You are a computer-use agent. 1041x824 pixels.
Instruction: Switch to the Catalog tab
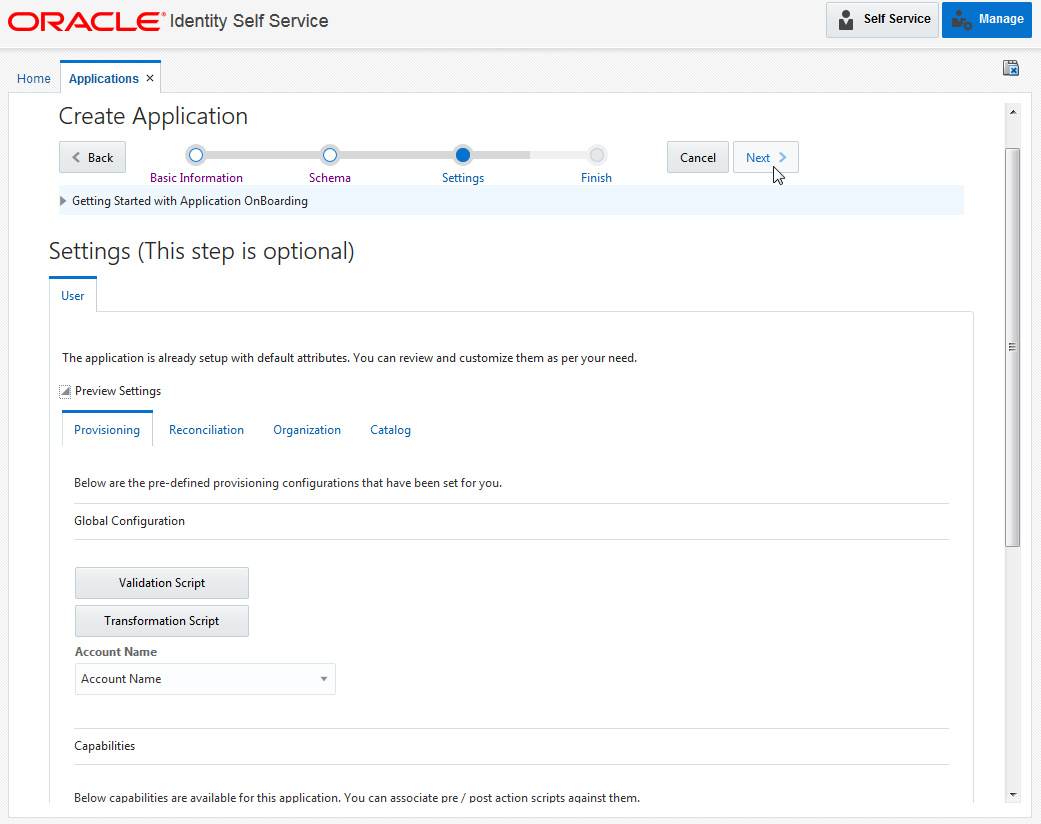[390, 429]
